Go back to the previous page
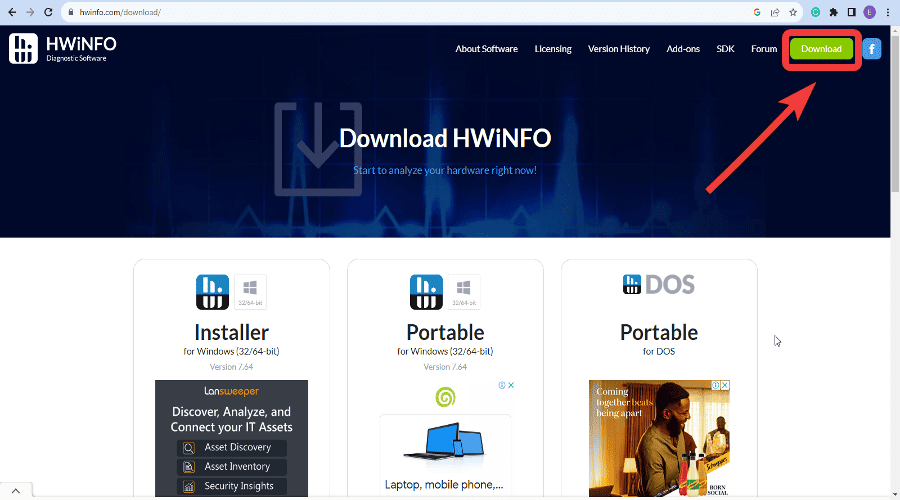 click(x=12, y=12)
